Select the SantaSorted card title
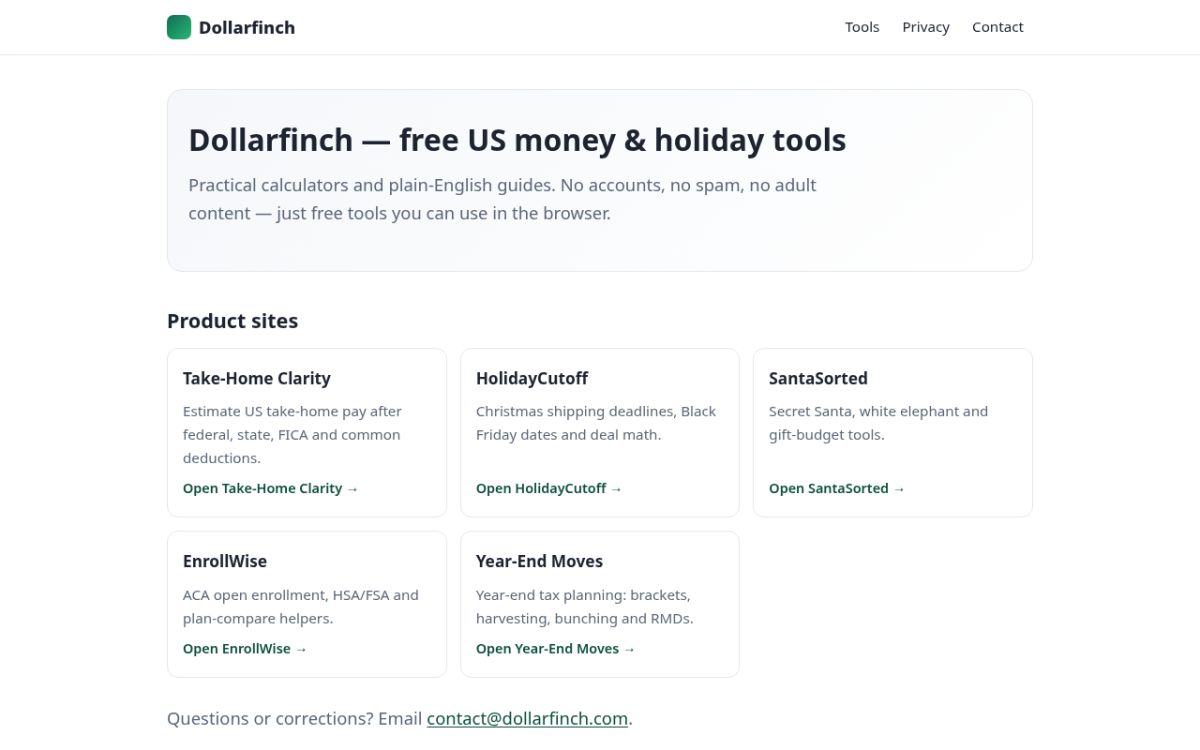 (x=818, y=378)
